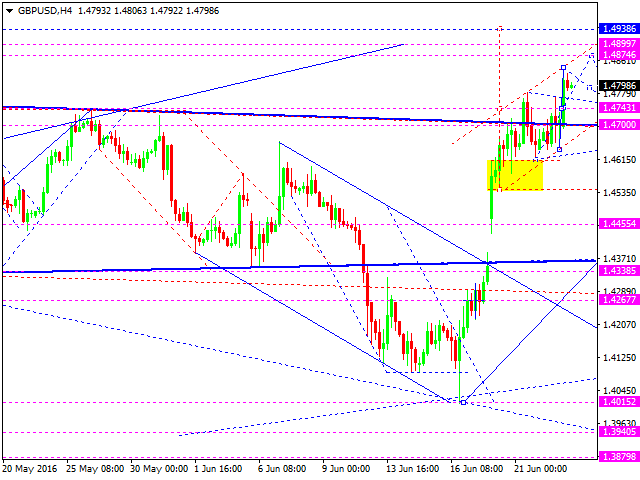Click the 1.40450 price axis value
Viewport: 640px width, 480px height.
coord(619,391)
